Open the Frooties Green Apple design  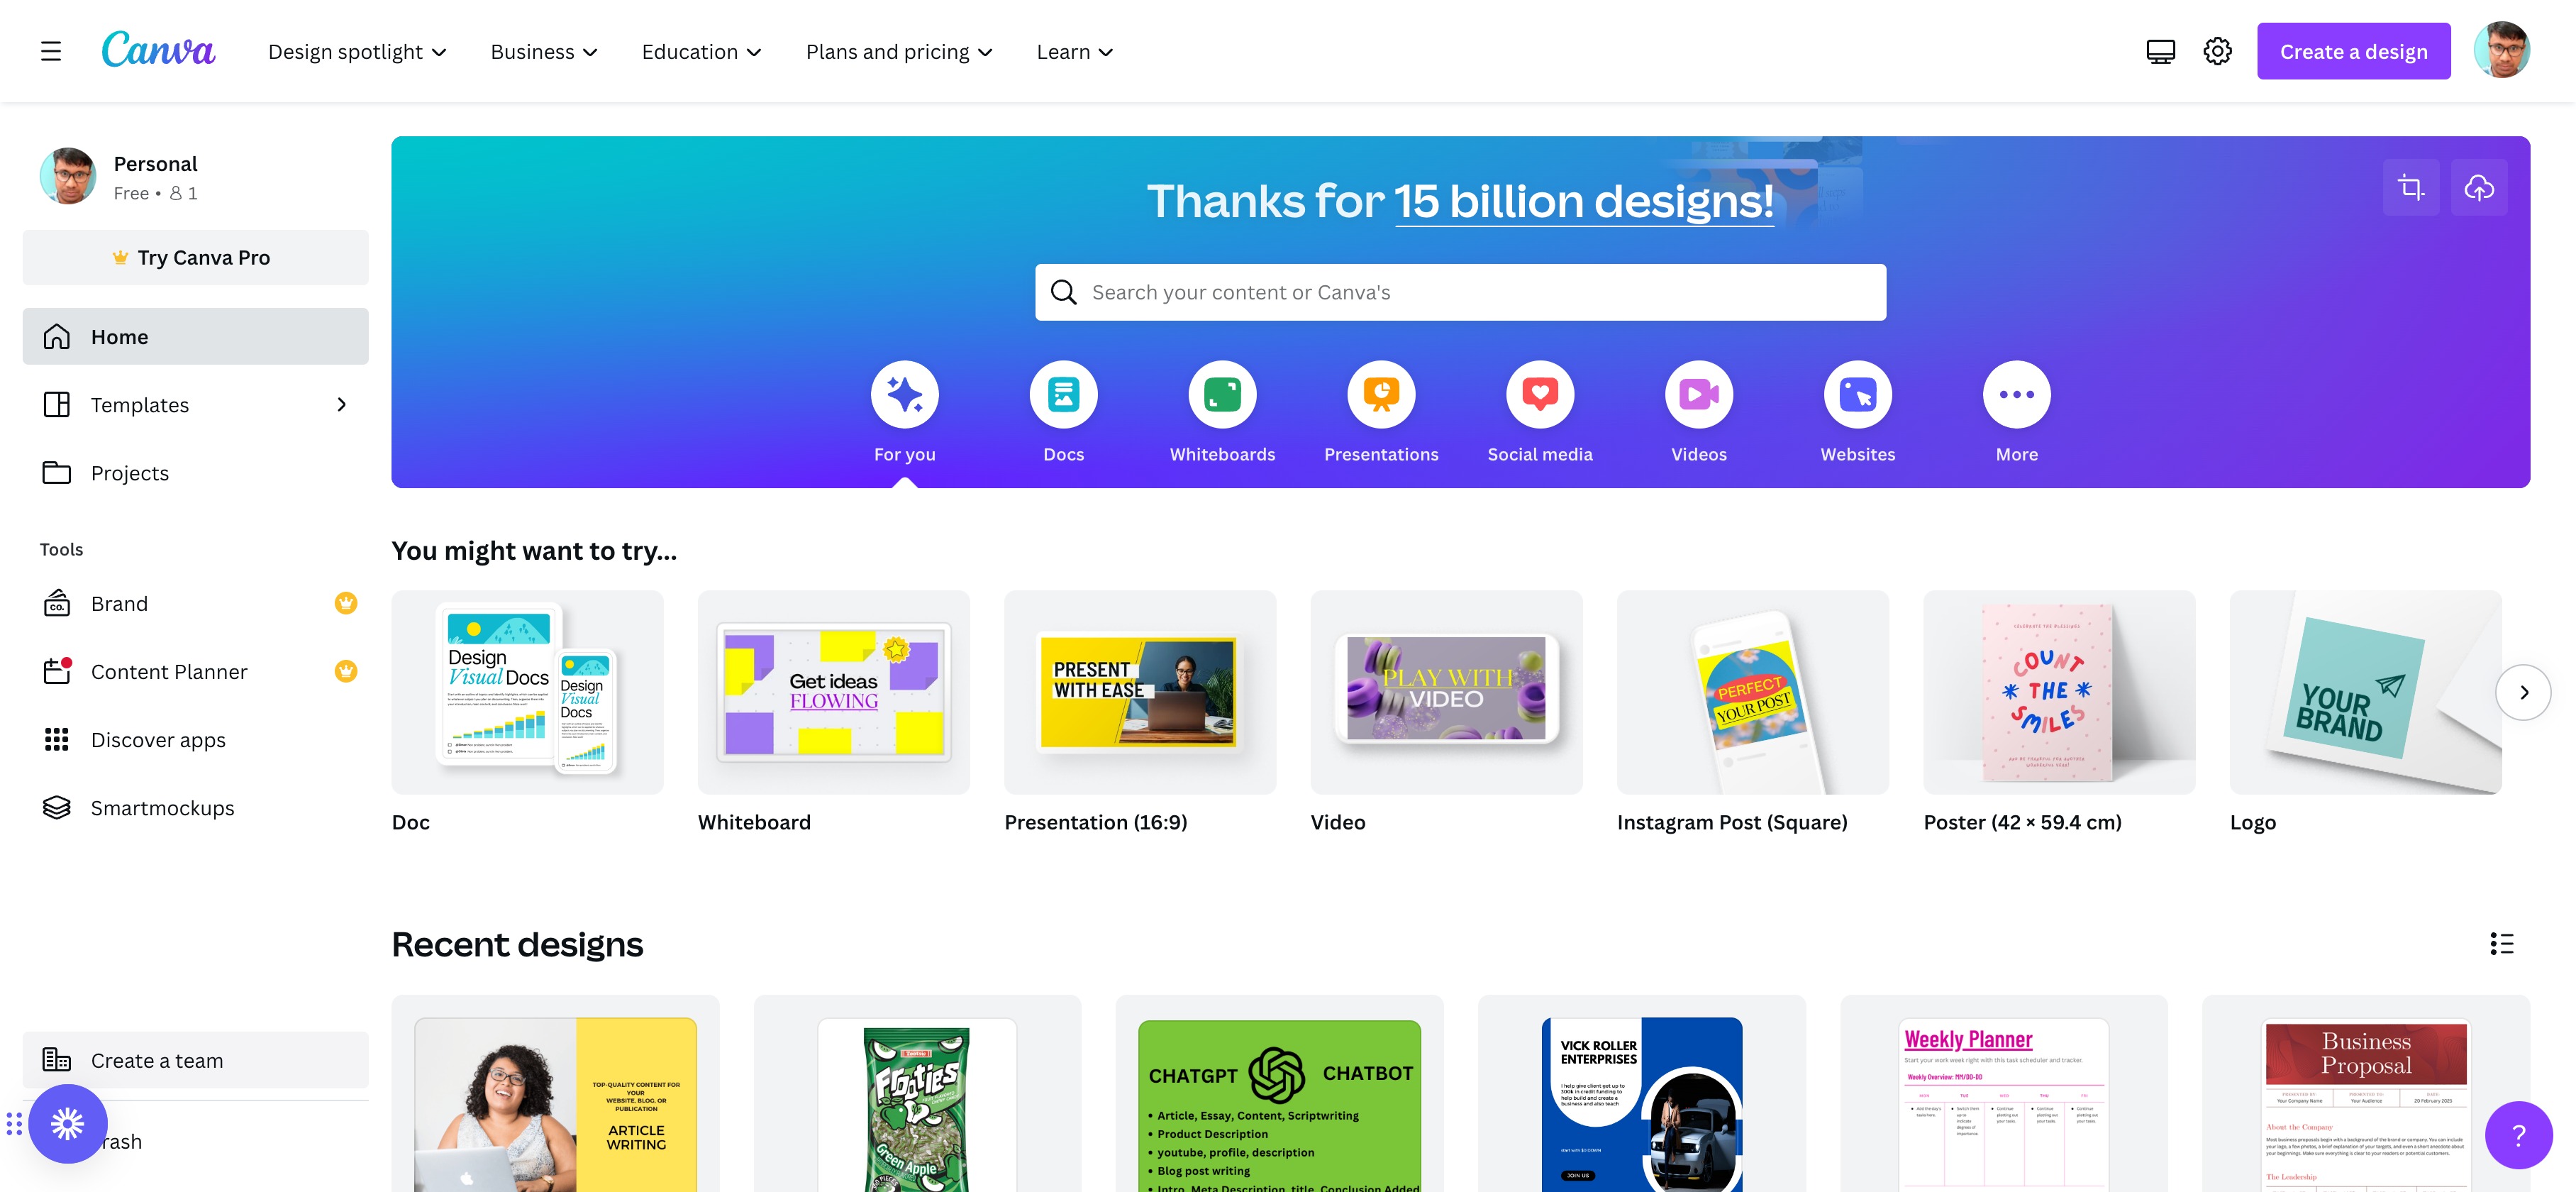pos(917,1094)
